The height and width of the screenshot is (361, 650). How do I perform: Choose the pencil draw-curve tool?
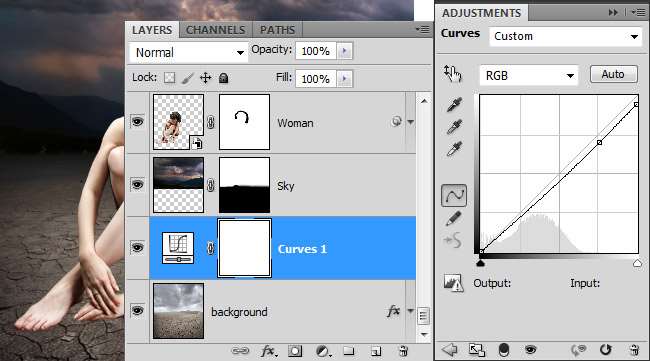point(454,218)
